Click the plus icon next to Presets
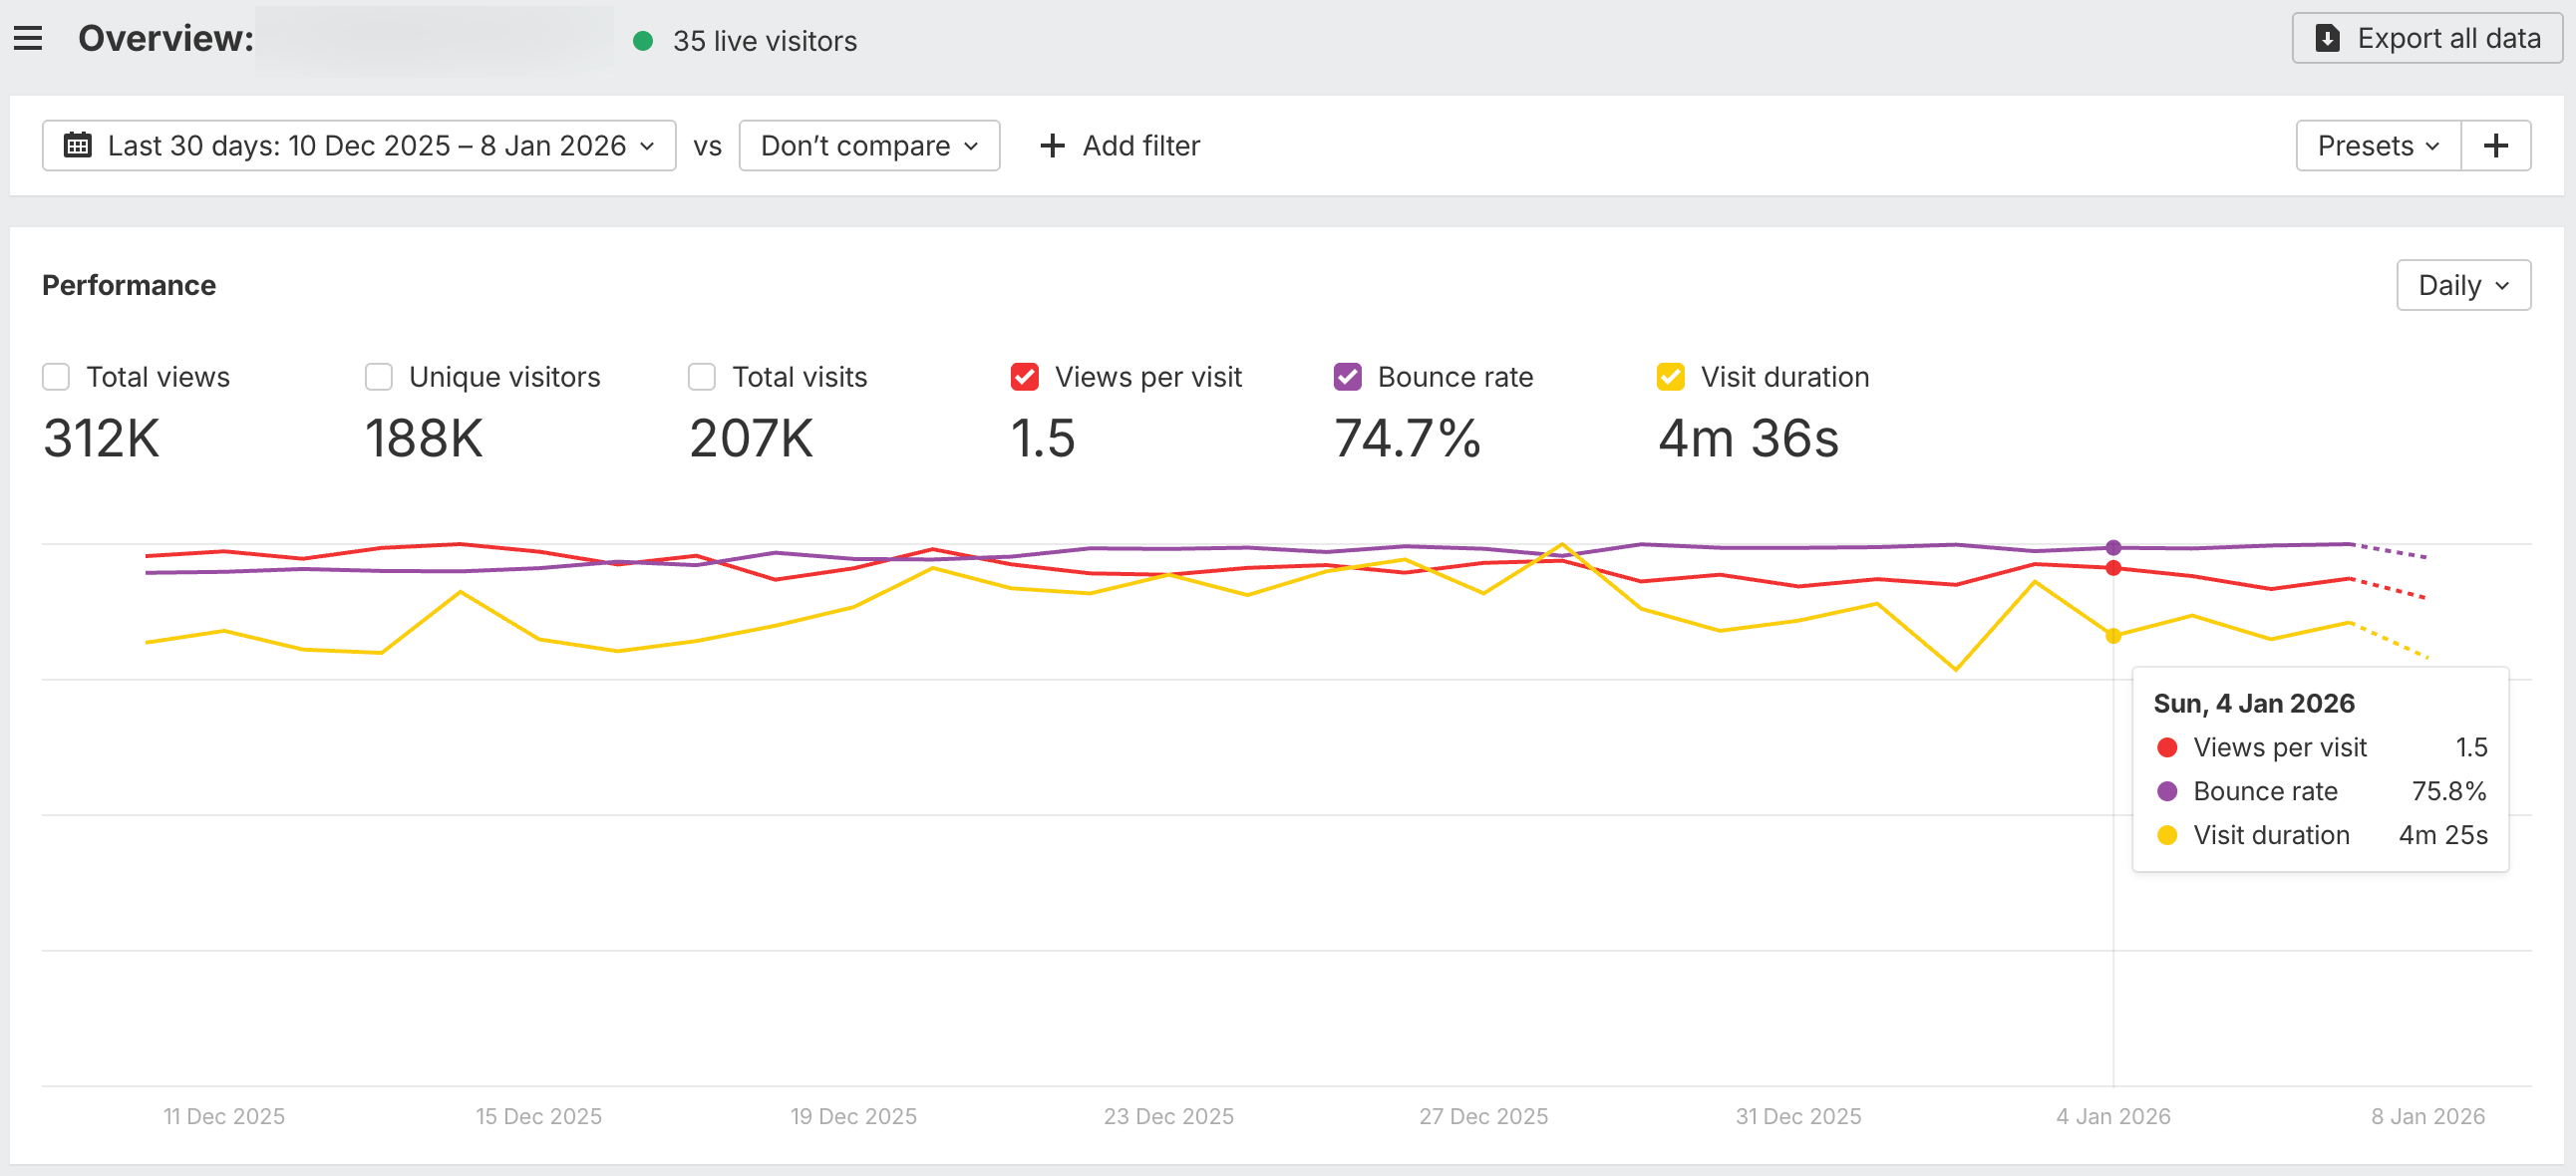 tap(2496, 145)
